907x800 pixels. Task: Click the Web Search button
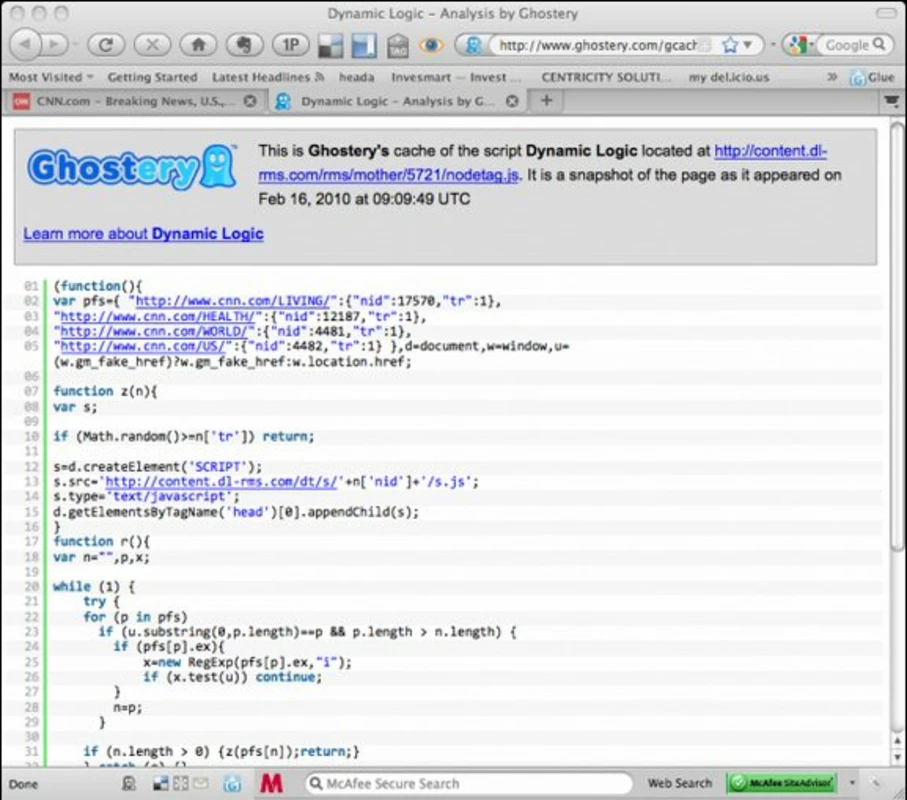(x=679, y=783)
